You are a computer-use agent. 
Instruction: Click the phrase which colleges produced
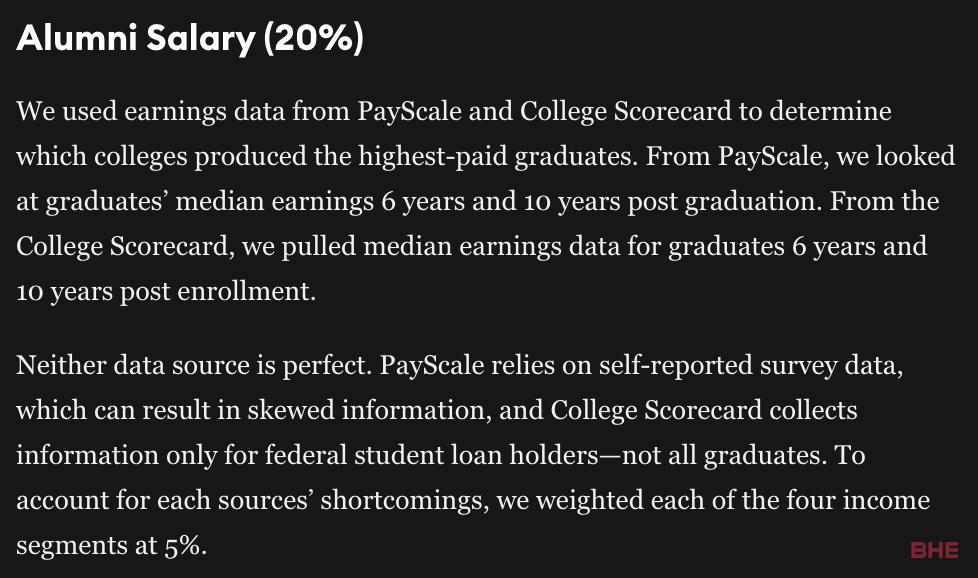click(x=162, y=157)
